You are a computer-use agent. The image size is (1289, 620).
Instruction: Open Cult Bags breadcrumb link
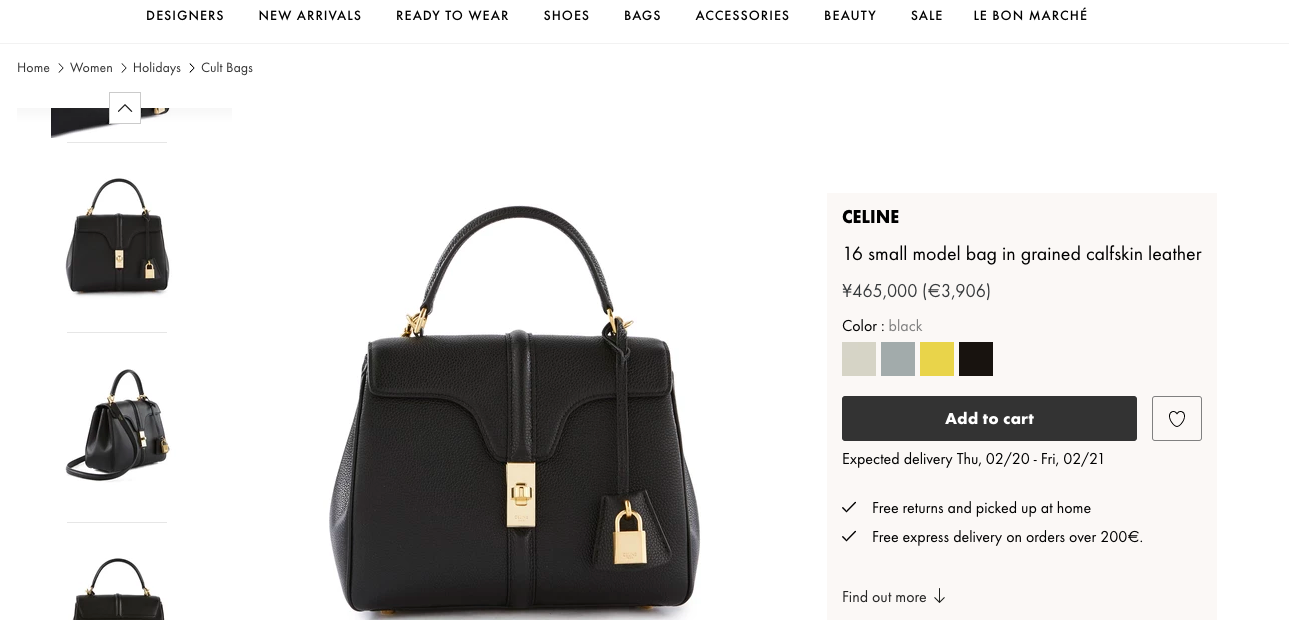[227, 68]
